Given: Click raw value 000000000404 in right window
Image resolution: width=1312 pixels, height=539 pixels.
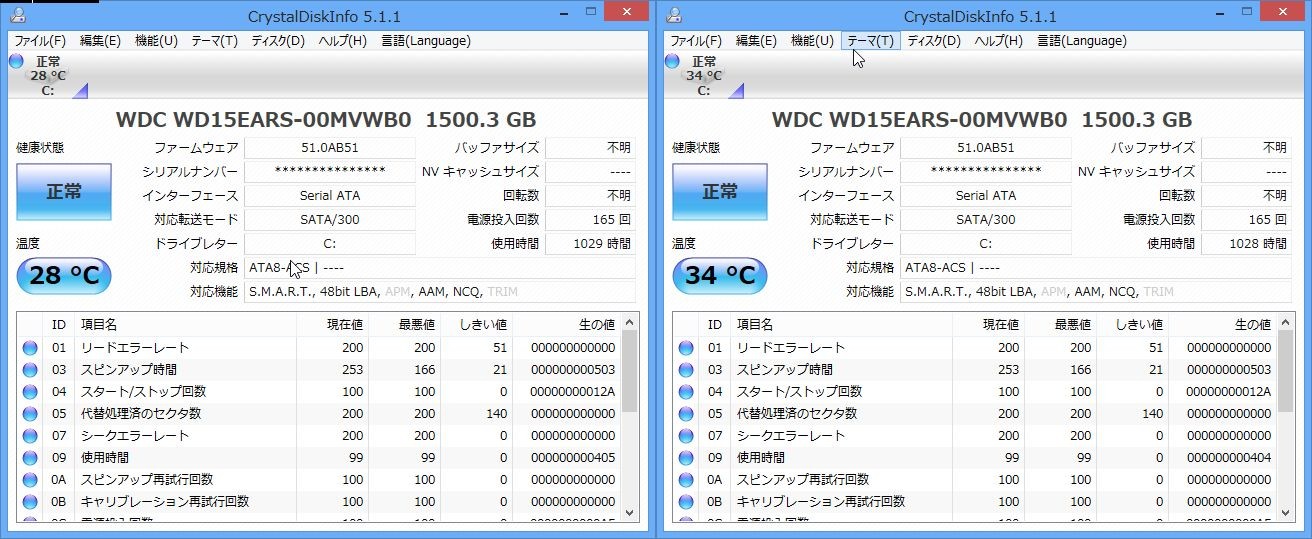Looking at the screenshot, I should coord(1228,458).
